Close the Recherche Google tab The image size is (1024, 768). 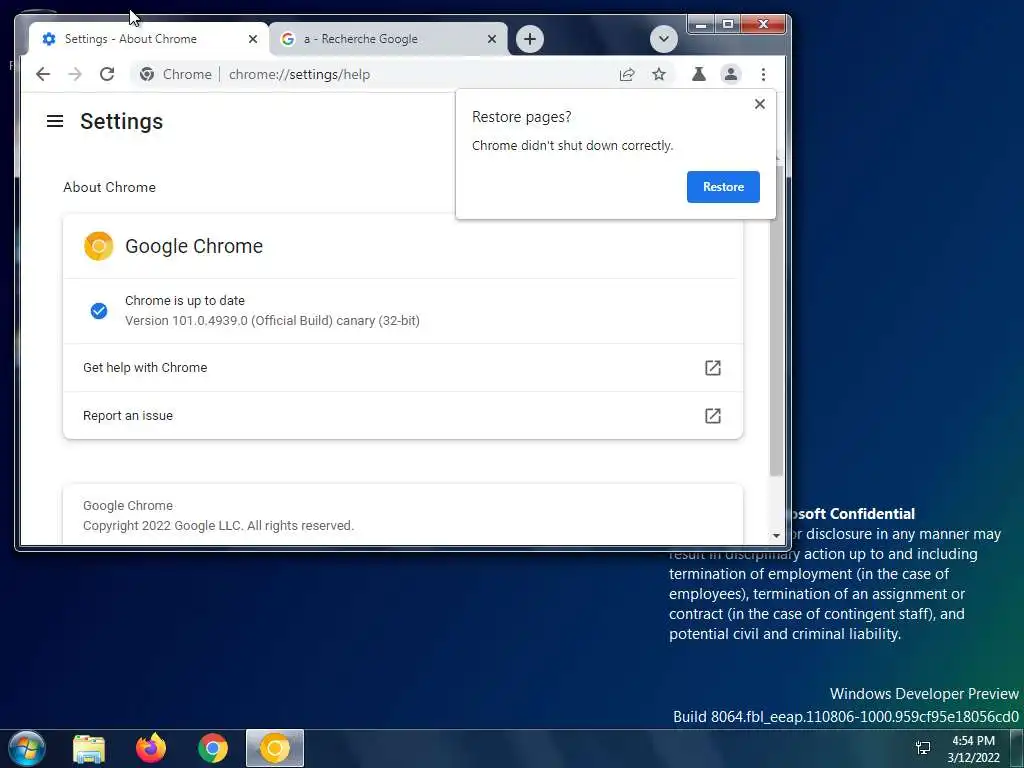(492, 39)
